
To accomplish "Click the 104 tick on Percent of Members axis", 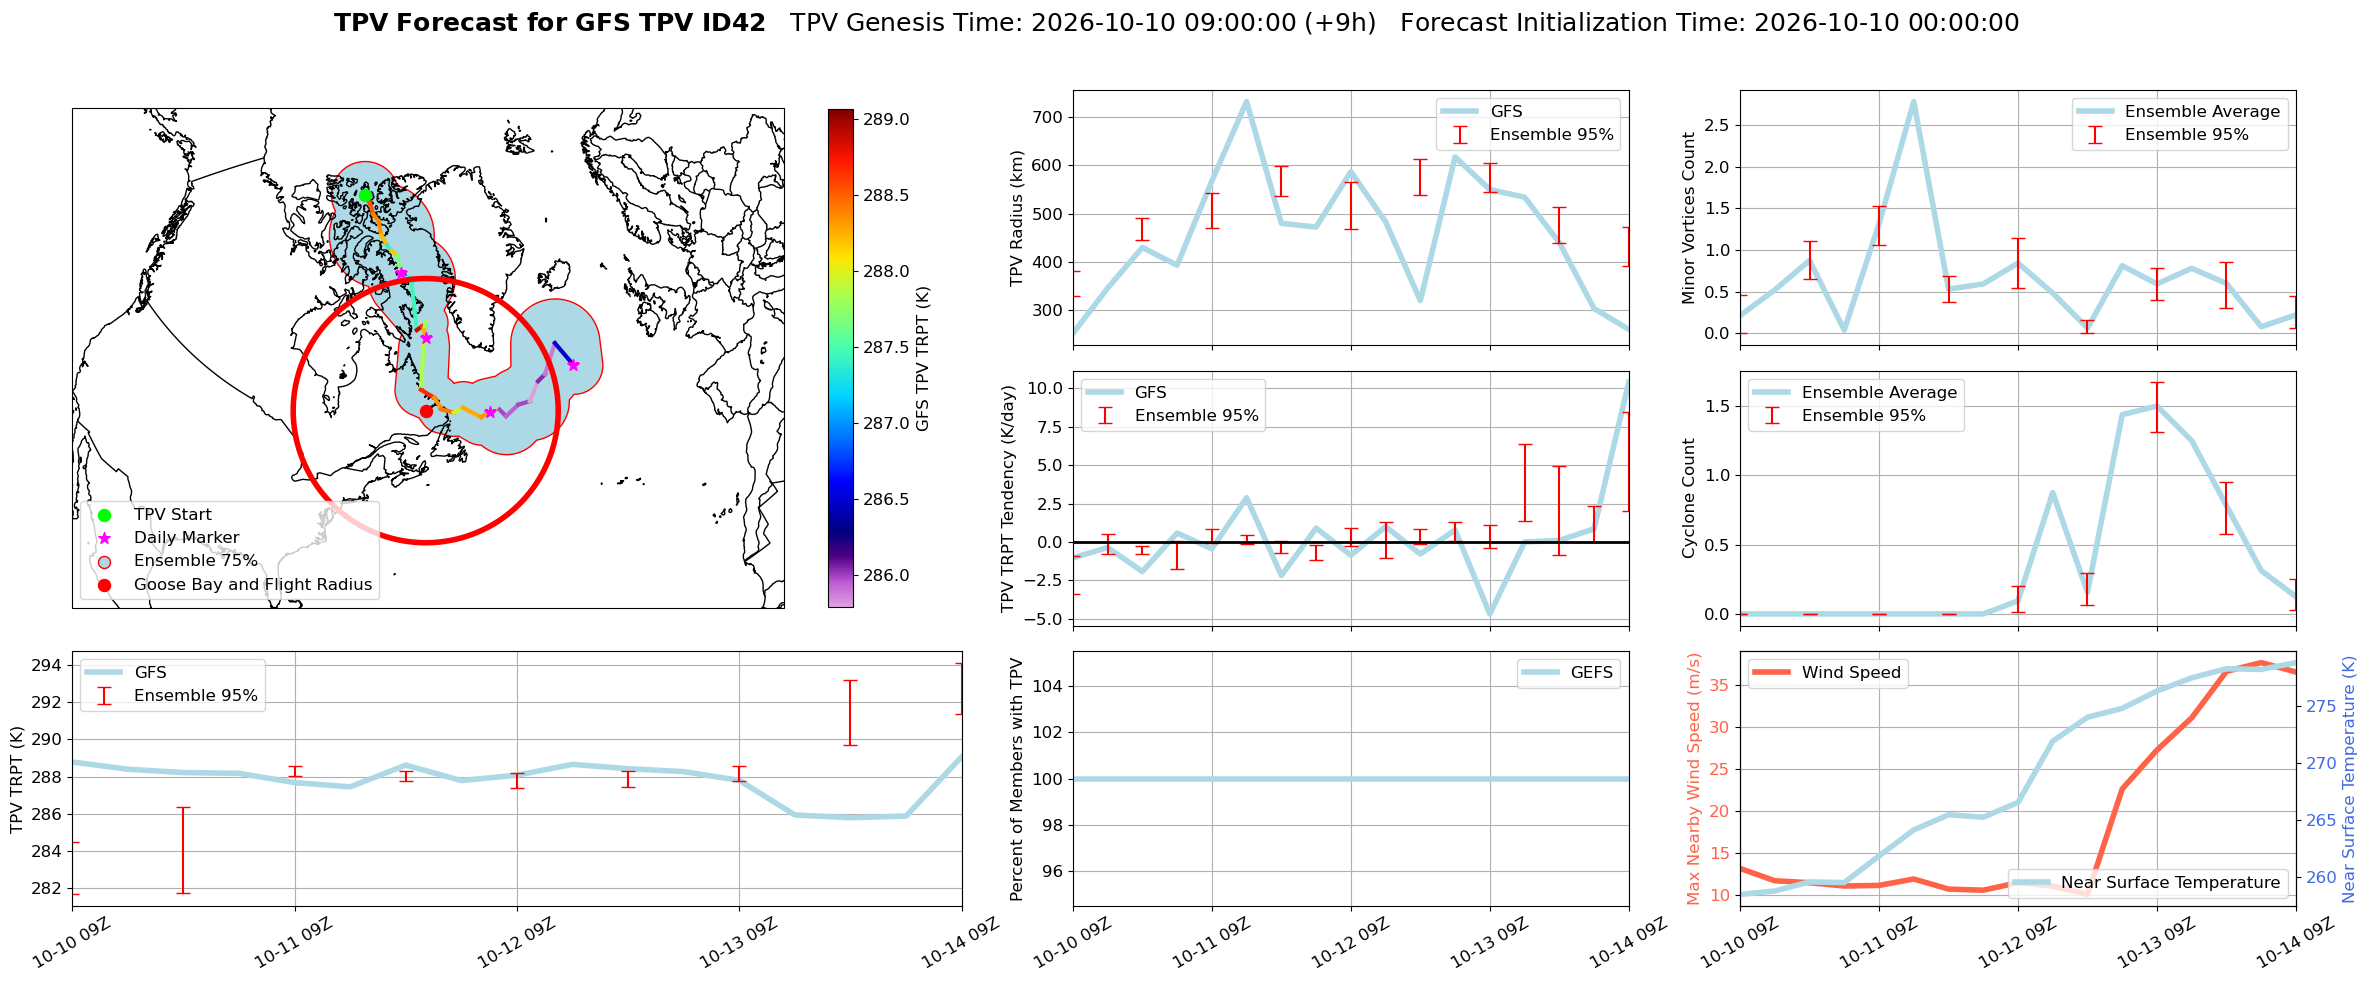I will [x=1049, y=687].
